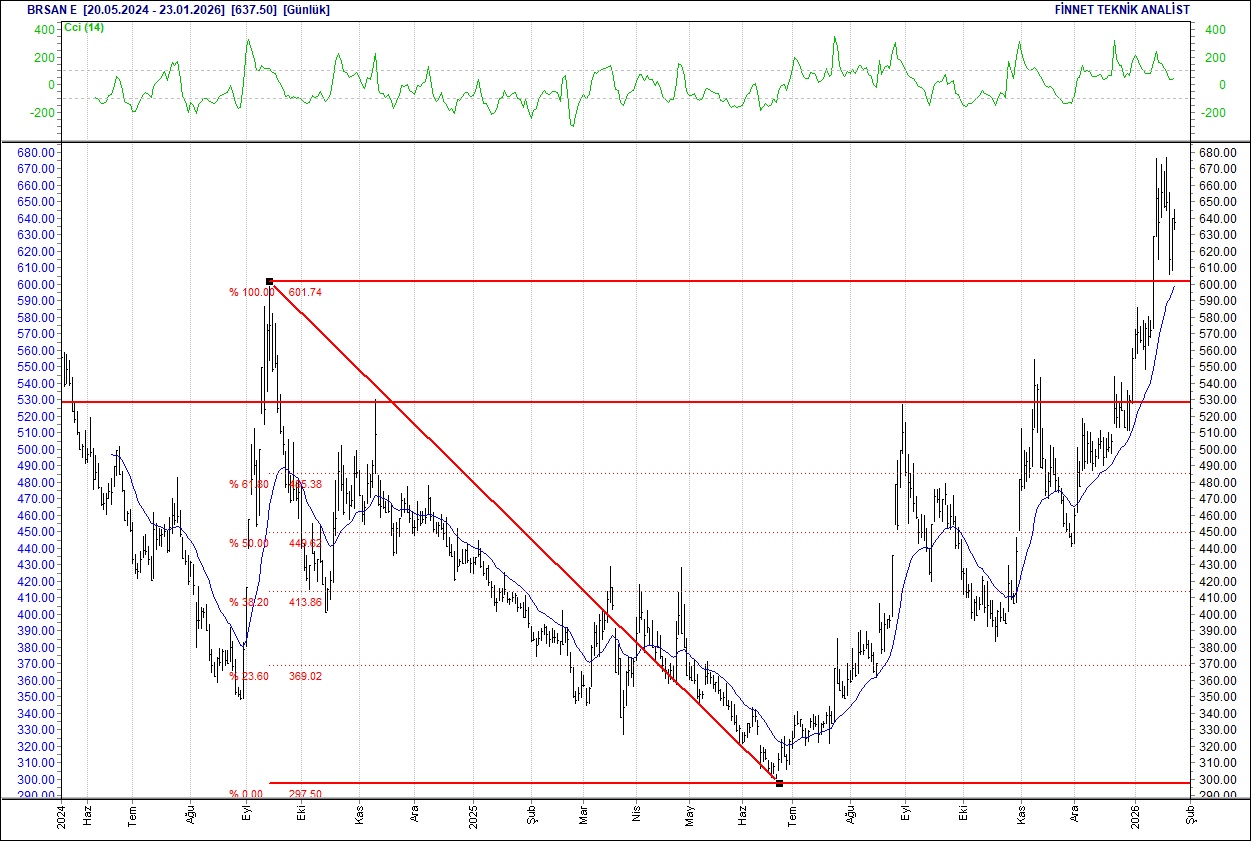
Task: Select the lower Fibonacci anchor square marker
Action: 778,783
